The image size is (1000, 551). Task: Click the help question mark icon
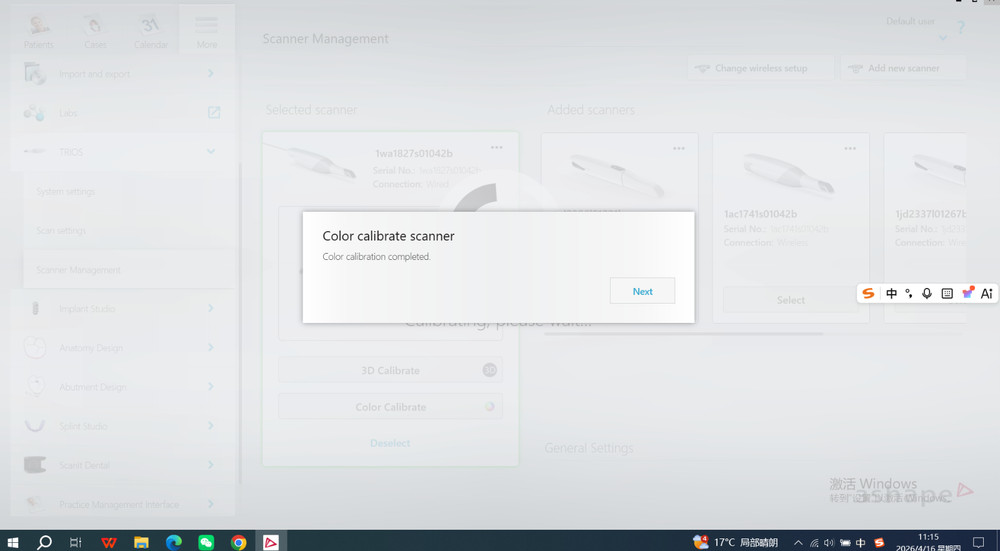coord(960,28)
